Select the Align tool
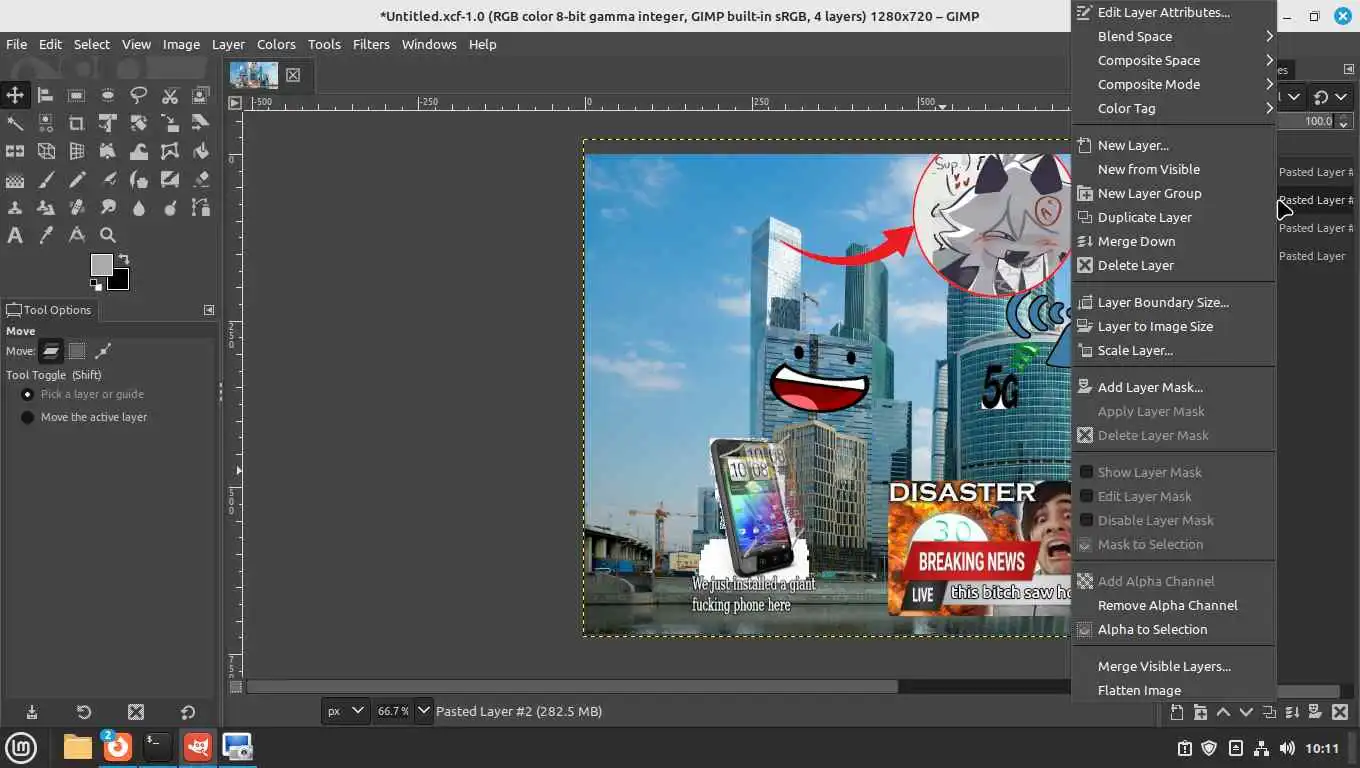This screenshot has height=768, width=1360. pos(46,96)
